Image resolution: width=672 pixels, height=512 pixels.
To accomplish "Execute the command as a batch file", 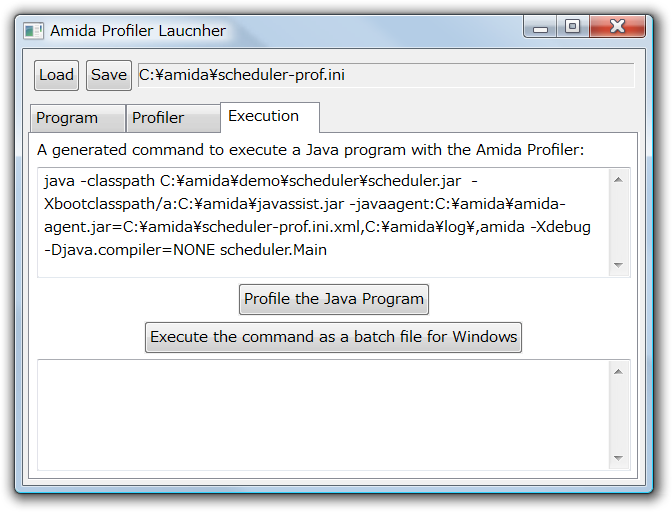I will [333, 337].
